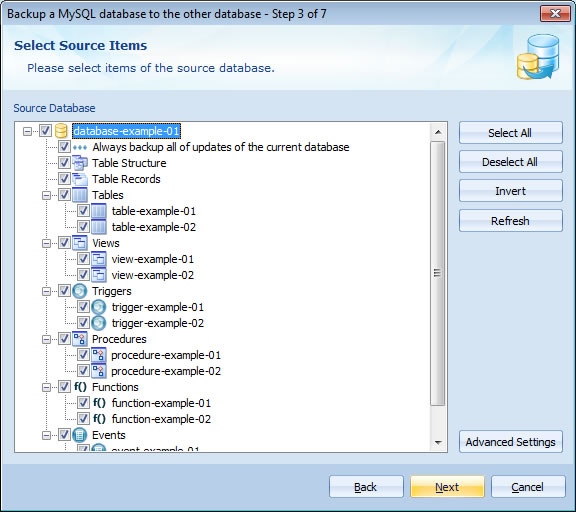Collapse the Views node
576x512 pixels.
click(46, 243)
